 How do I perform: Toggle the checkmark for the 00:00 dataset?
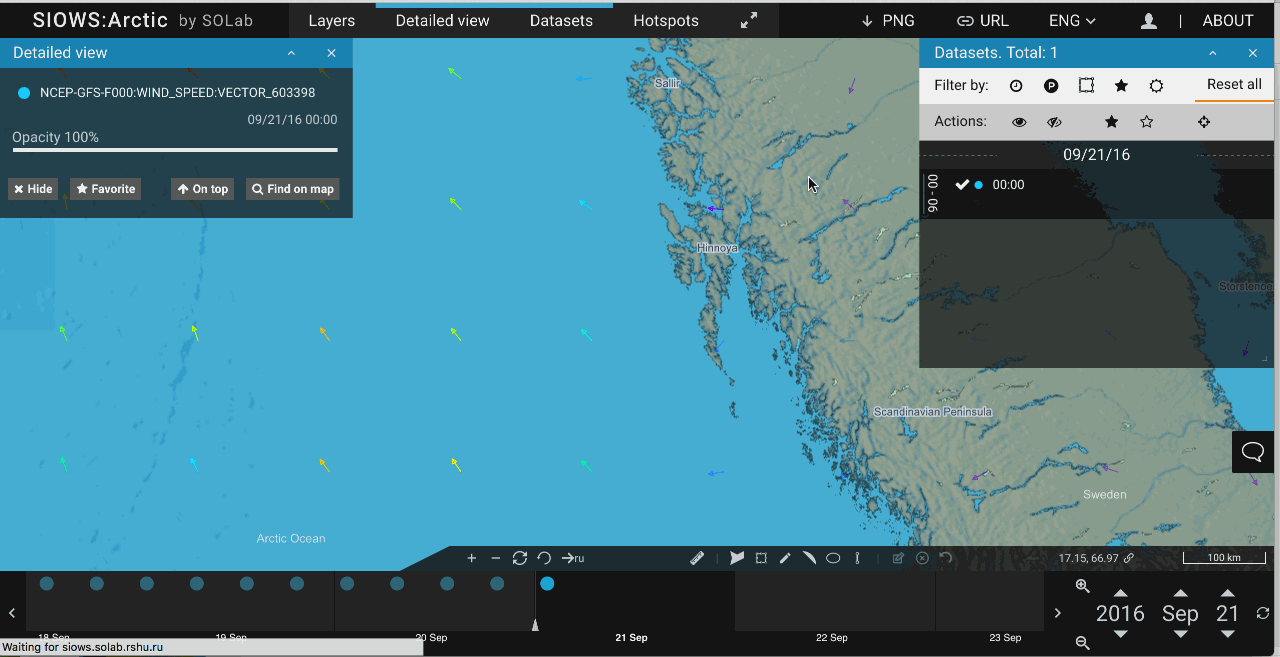tap(962, 184)
